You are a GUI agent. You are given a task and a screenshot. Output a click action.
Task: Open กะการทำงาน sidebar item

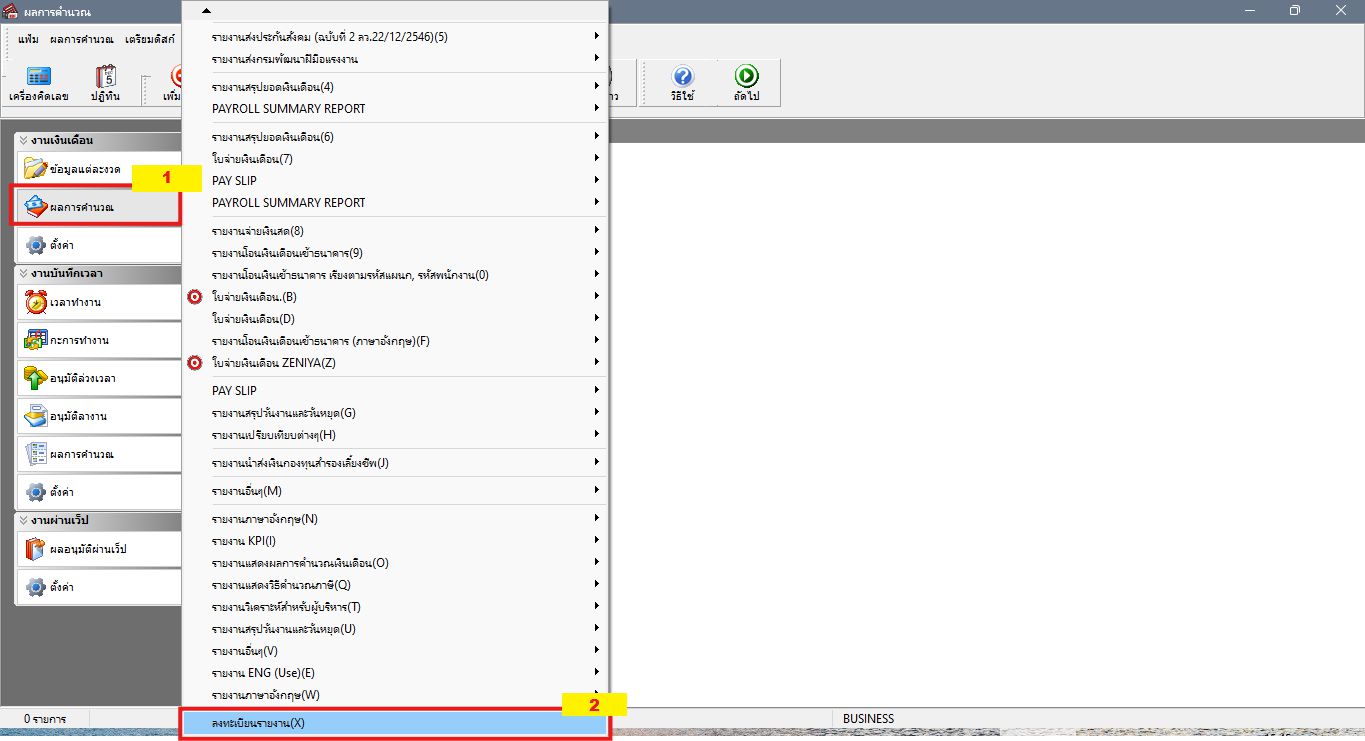click(x=98, y=340)
